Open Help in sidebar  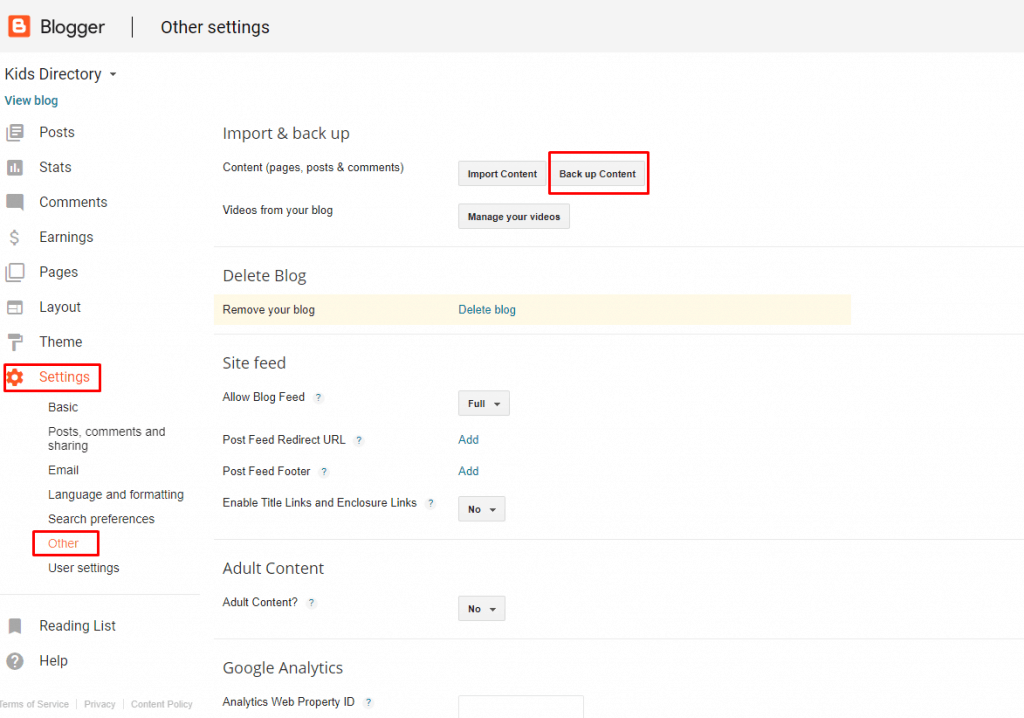click(54, 661)
